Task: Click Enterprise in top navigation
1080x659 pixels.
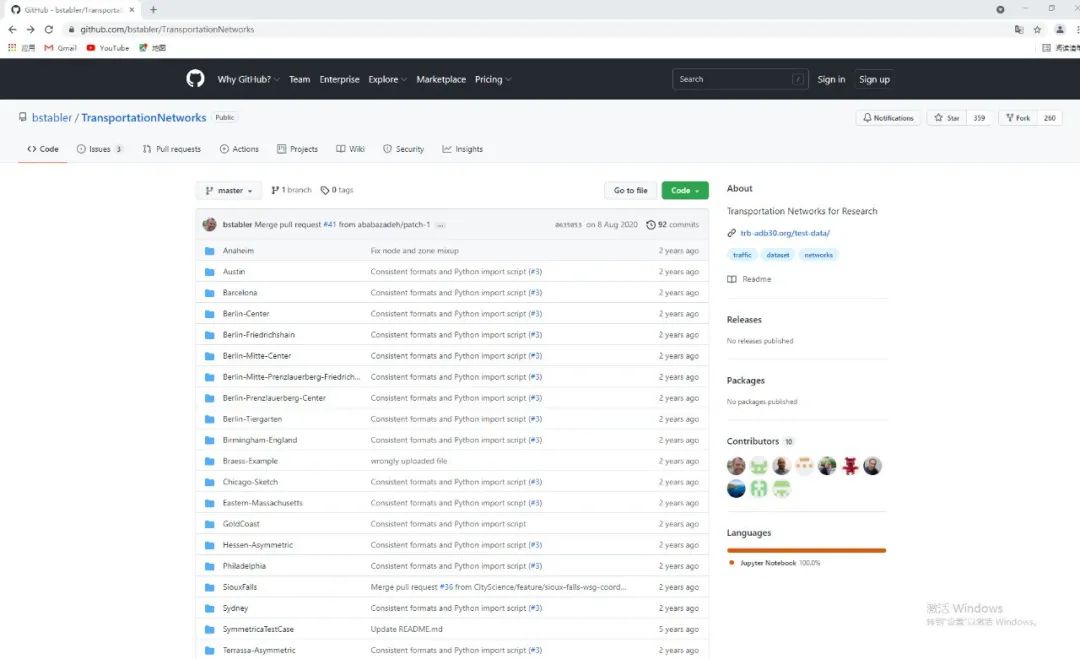Action: tap(339, 79)
